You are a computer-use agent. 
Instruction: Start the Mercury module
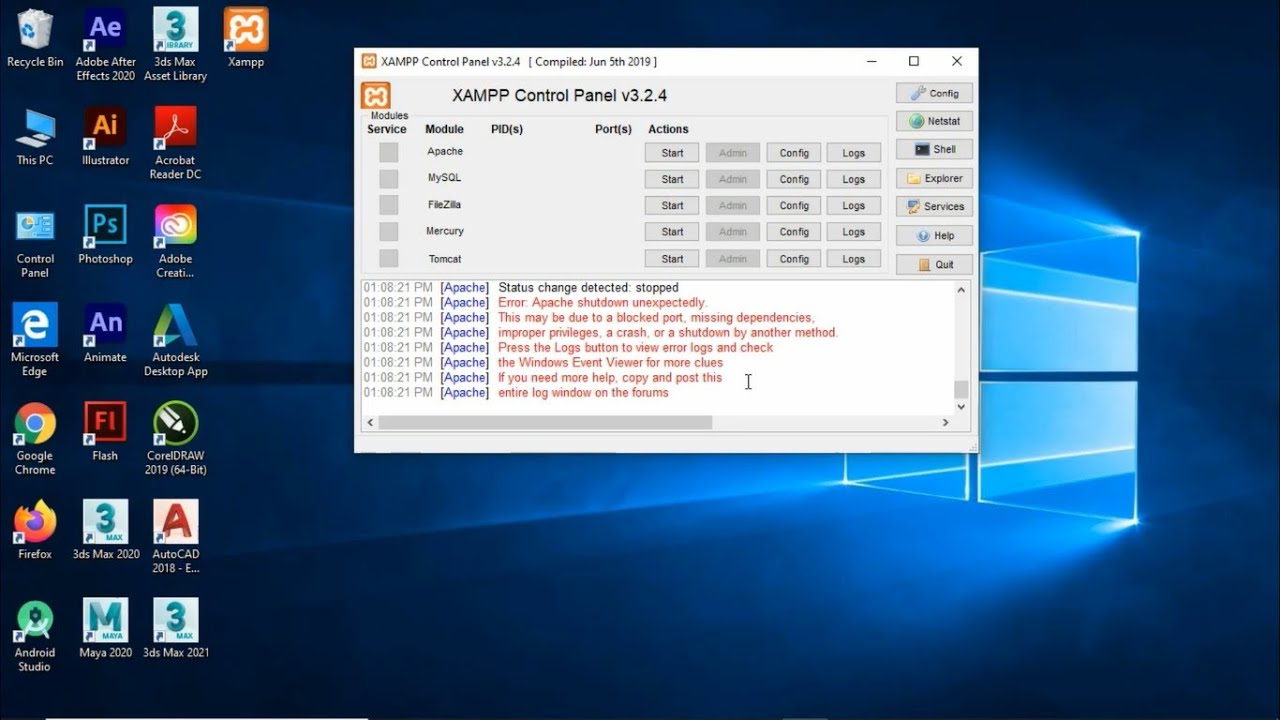pyautogui.click(x=672, y=232)
